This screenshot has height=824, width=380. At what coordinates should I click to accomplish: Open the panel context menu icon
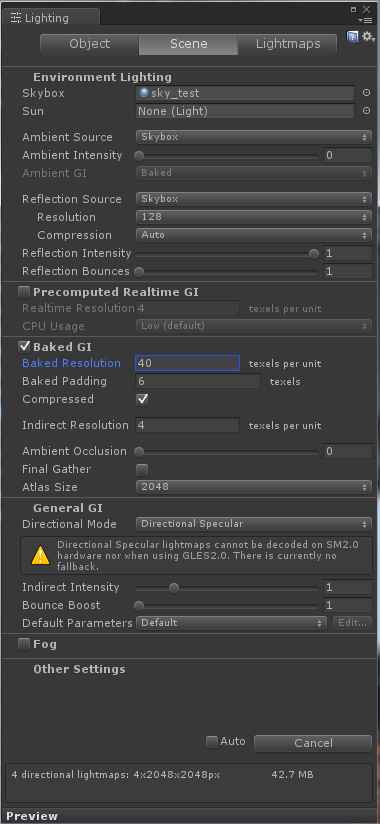tap(365, 20)
